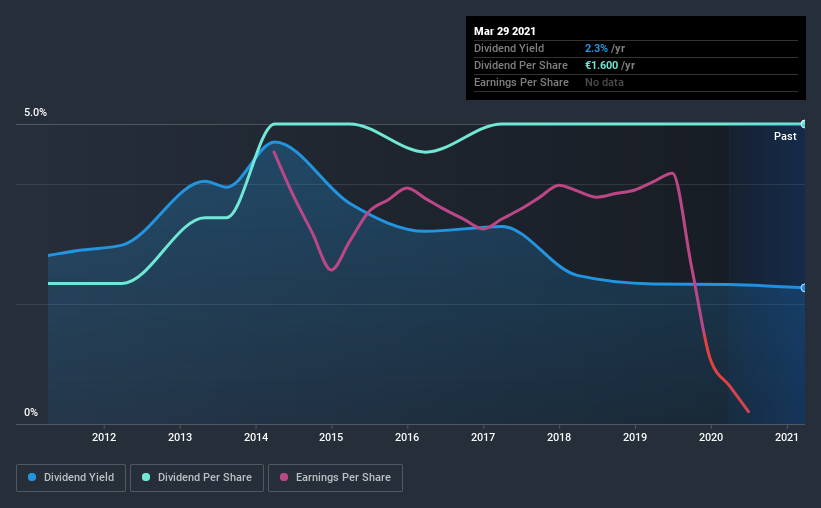Select the 2018 label on the time axis
821x508 pixels.
tap(559, 437)
